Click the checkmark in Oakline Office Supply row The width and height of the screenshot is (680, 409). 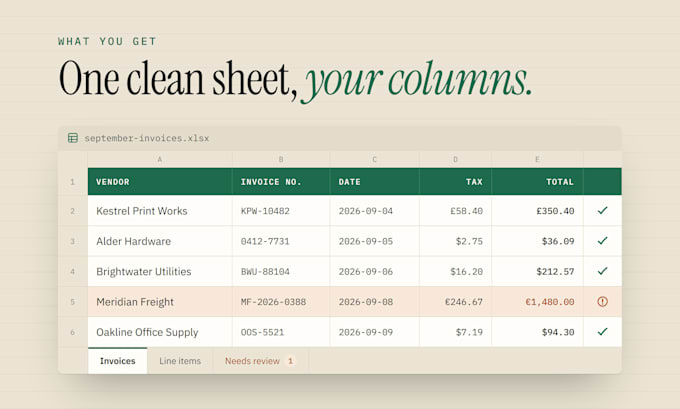tap(602, 332)
